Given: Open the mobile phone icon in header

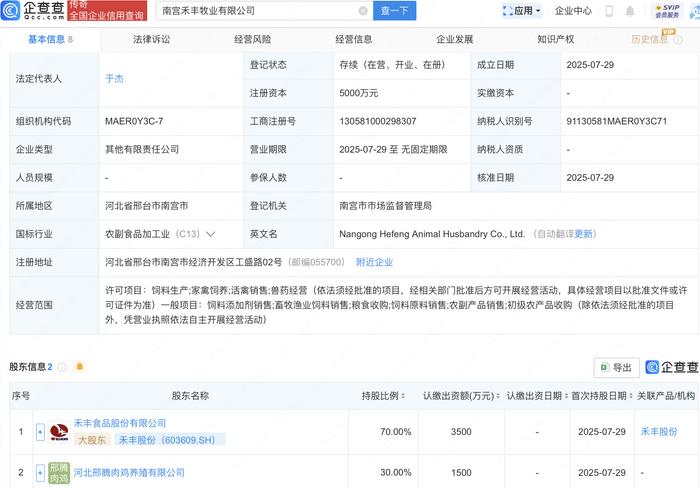Looking at the screenshot, I should 609,11.
